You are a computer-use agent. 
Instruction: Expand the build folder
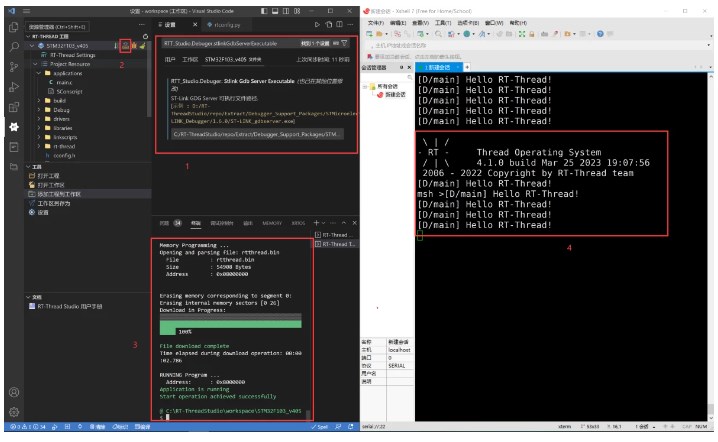coord(39,101)
